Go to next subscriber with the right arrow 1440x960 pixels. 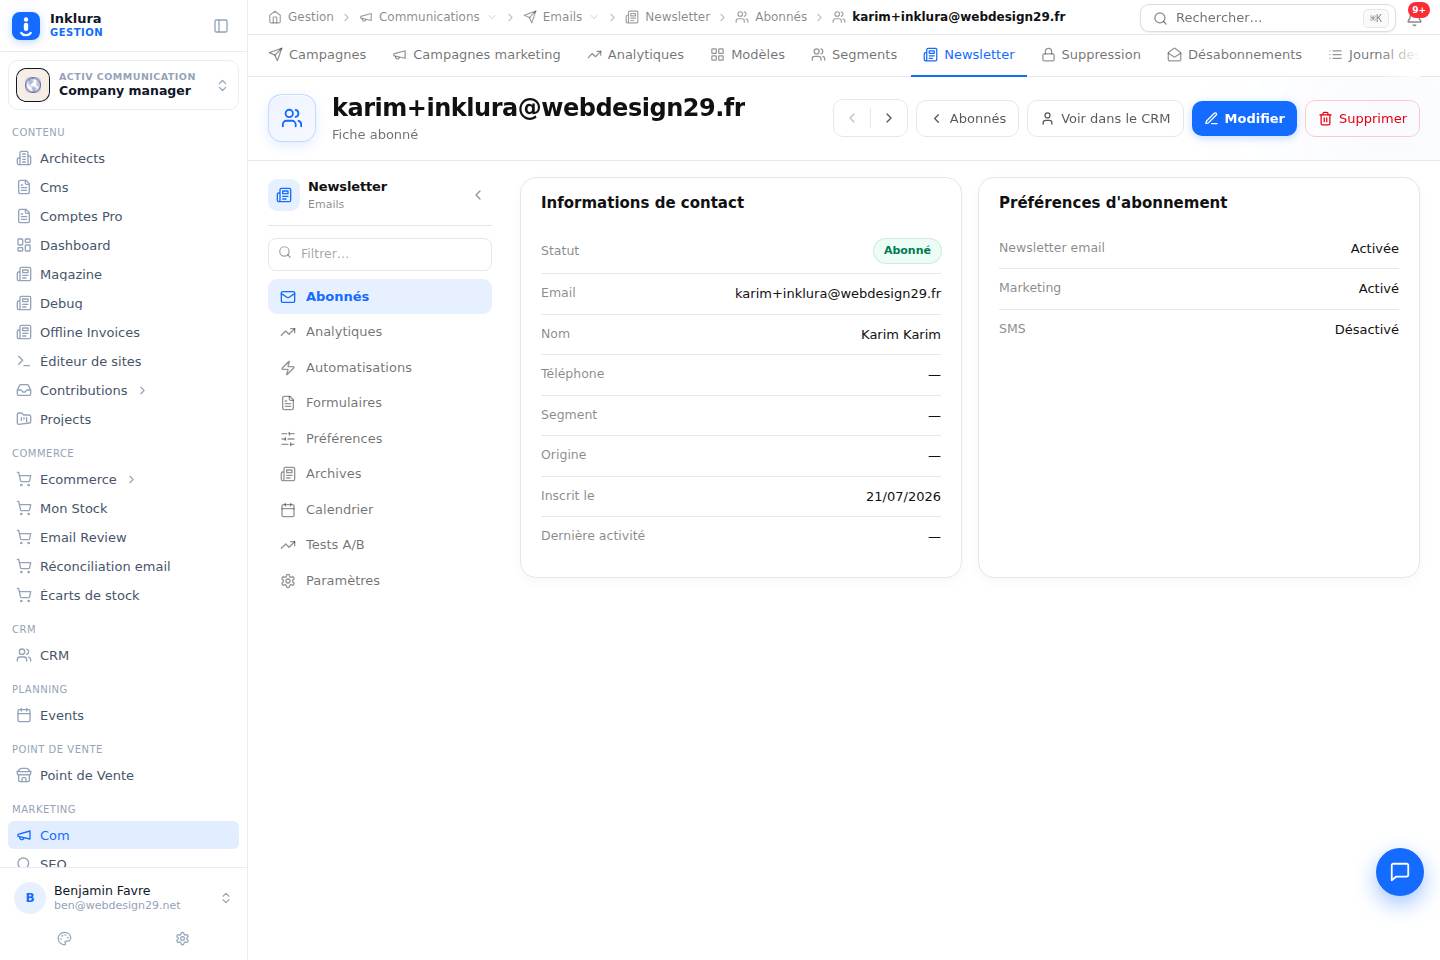[x=888, y=118]
